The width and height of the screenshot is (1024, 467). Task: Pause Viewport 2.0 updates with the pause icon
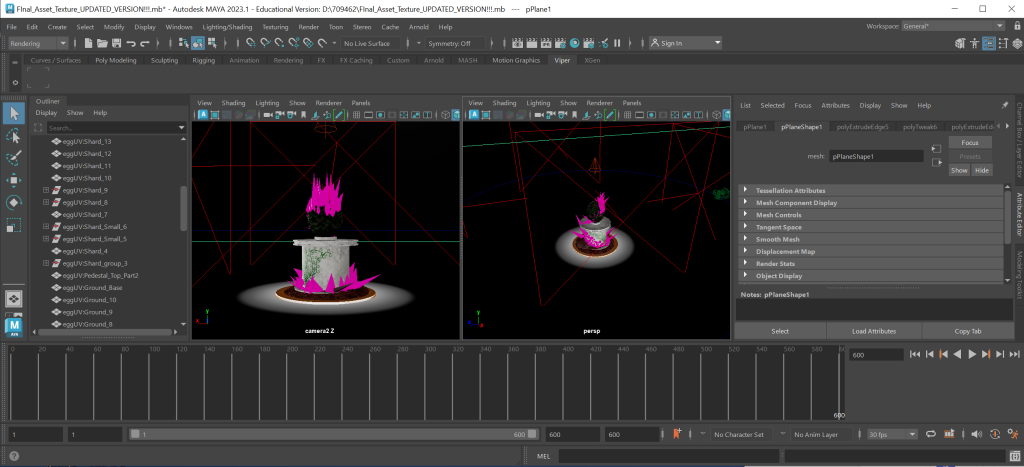[617, 43]
